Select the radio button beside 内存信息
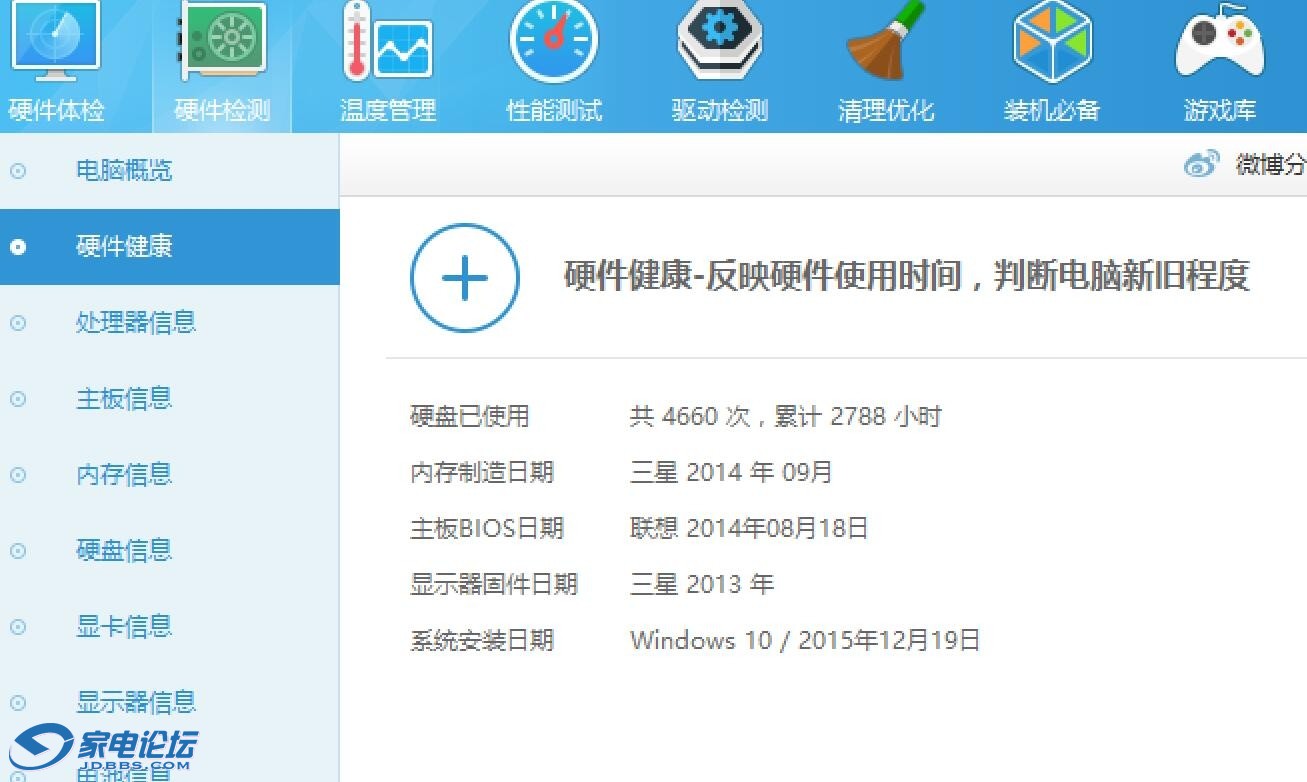1307x782 pixels. coord(16,474)
